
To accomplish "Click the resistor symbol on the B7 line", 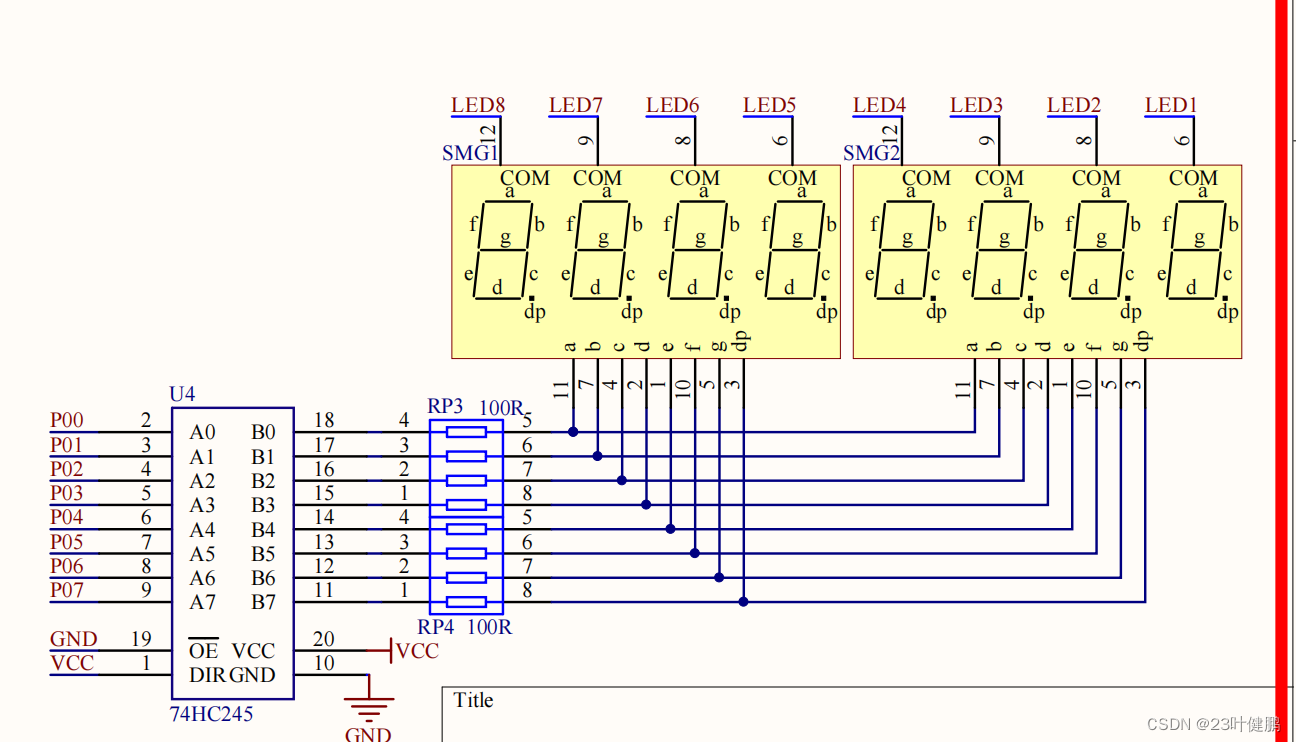I will (x=466, y=602).
